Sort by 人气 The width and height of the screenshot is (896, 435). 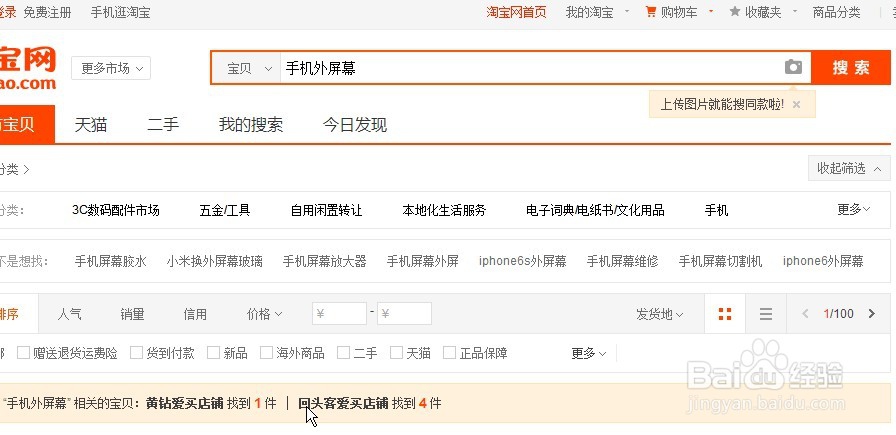coord(69,314)
